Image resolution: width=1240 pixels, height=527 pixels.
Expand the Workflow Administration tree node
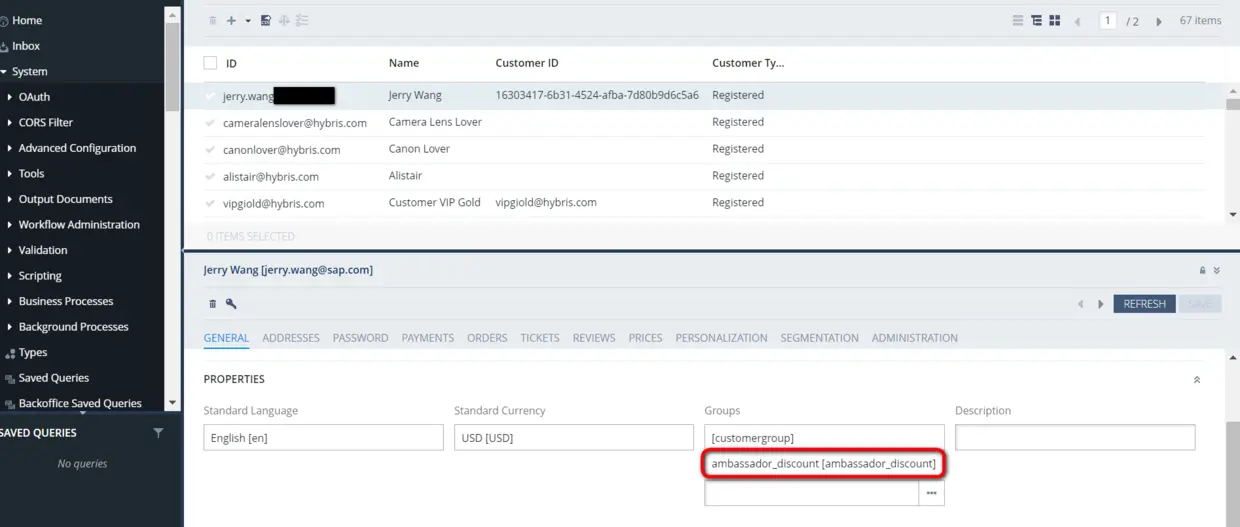pos(10,225)
